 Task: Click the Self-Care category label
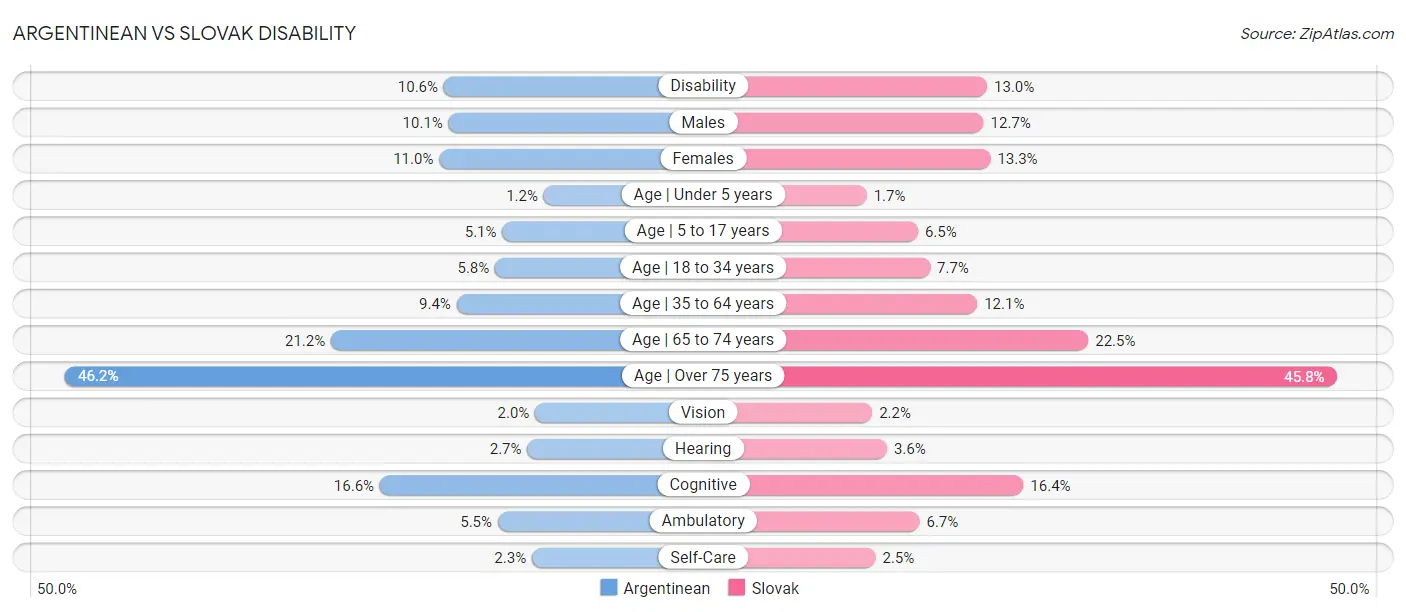click(703, 557)
